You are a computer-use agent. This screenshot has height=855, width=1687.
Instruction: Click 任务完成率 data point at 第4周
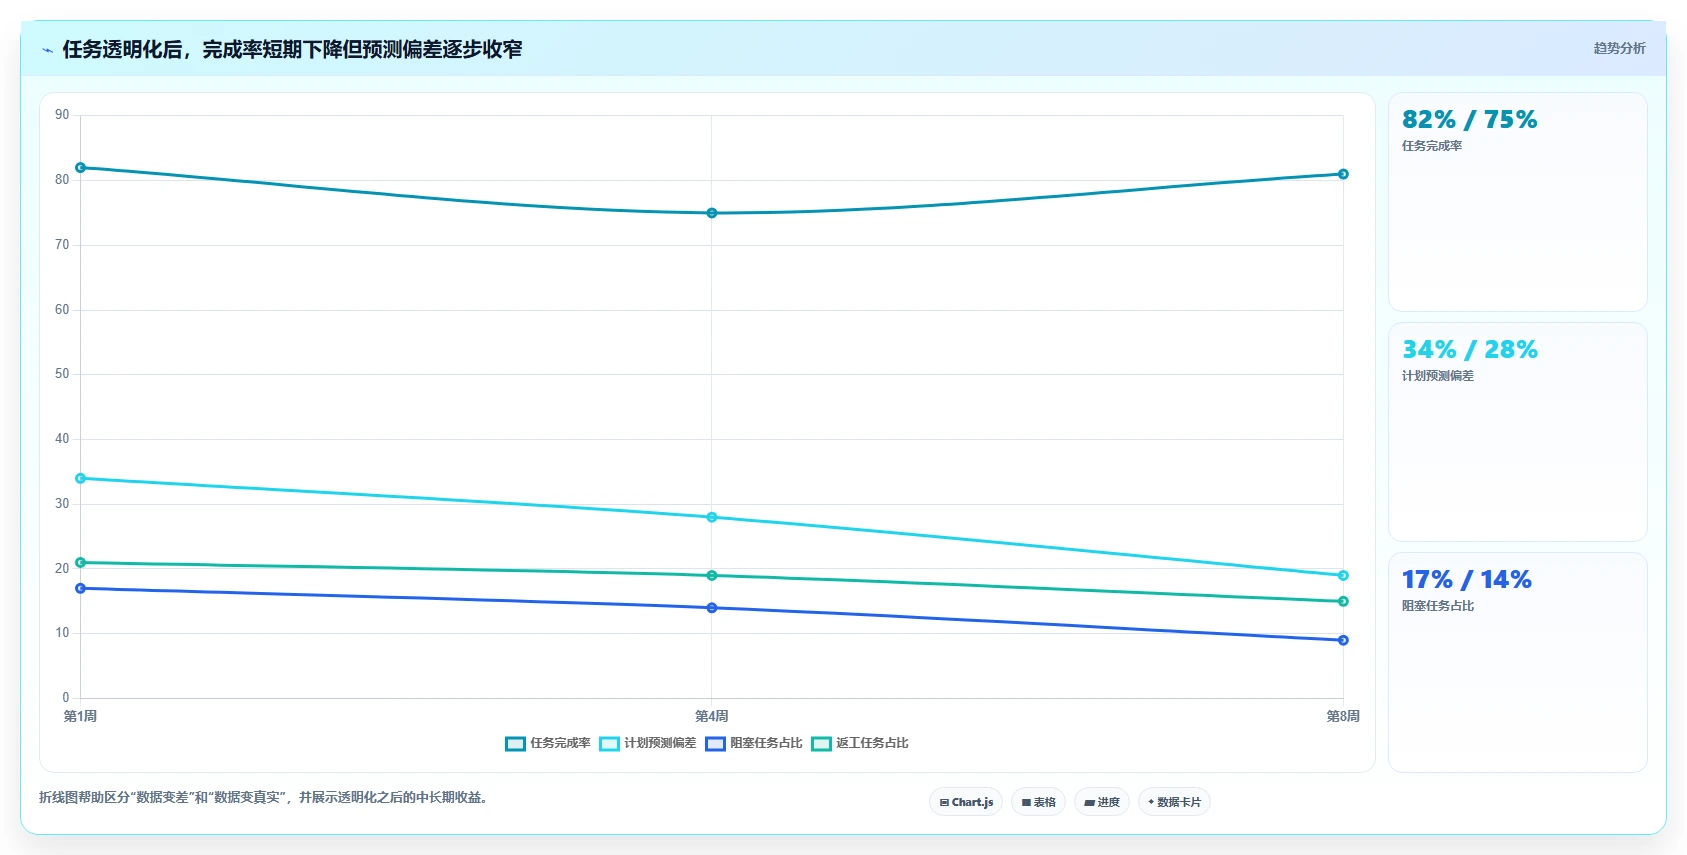click(x=712, y=213)
